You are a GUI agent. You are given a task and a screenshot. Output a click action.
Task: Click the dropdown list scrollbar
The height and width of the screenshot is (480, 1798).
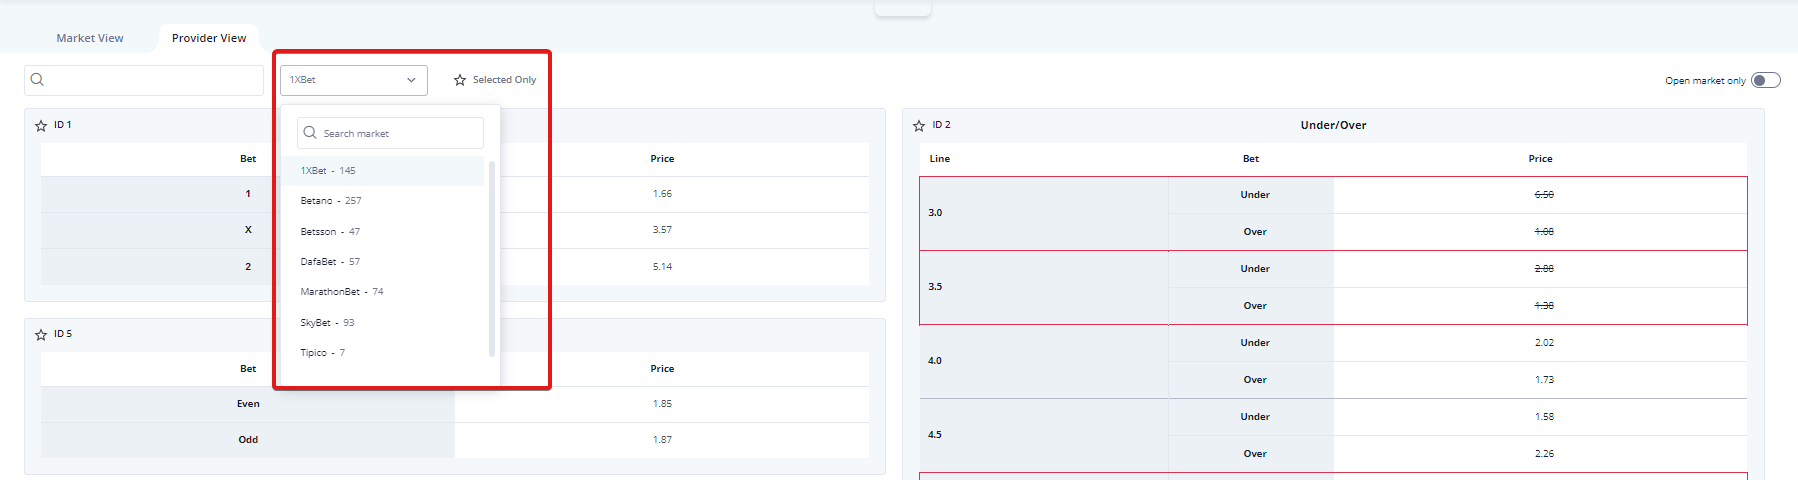tap(492, 258)
